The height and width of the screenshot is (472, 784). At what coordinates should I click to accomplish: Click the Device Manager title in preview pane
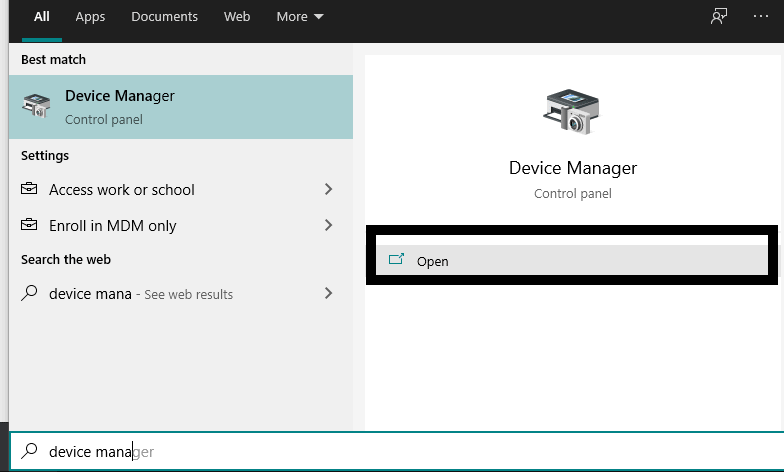[x=572, y=168]
